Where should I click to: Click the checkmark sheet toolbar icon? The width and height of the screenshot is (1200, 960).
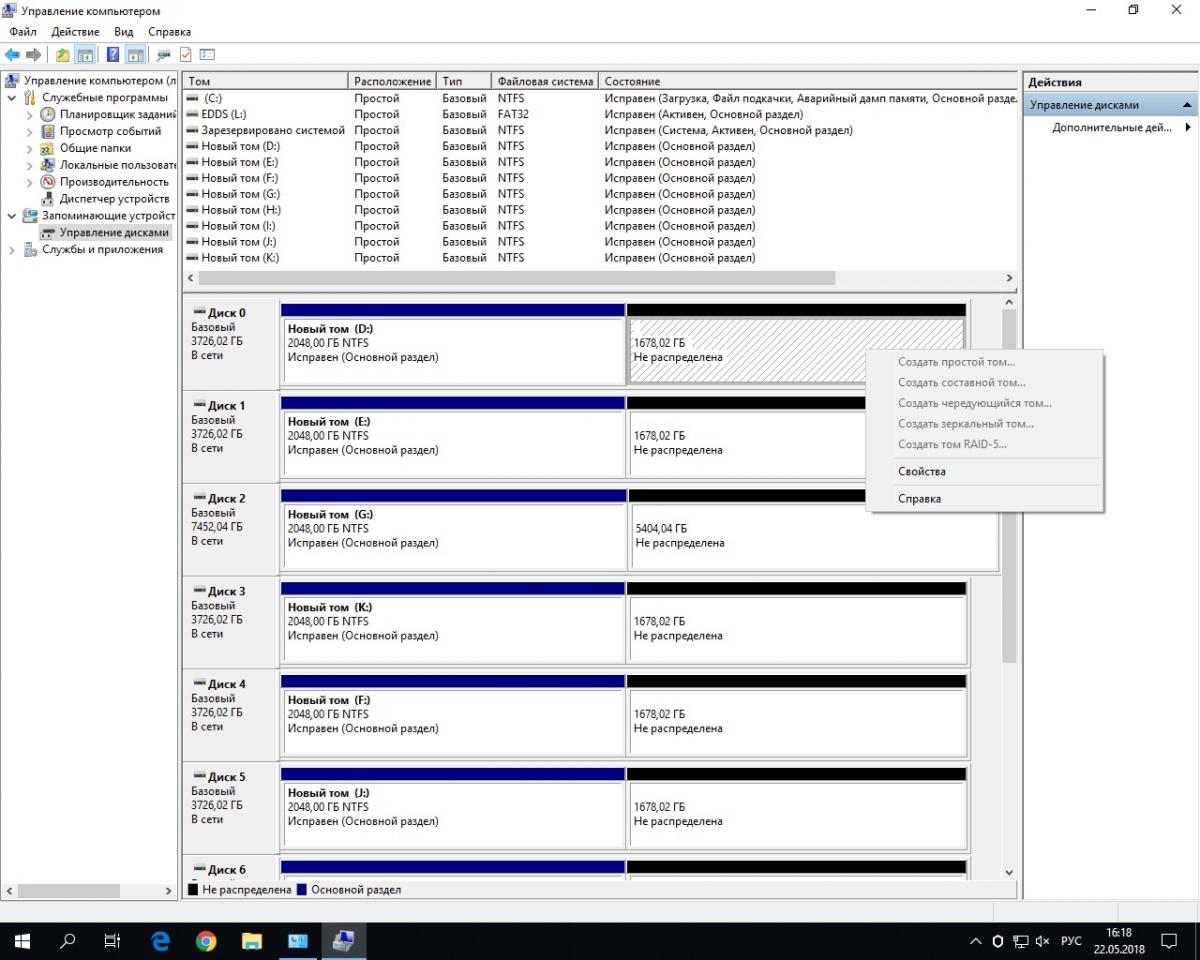pos(186,55)
